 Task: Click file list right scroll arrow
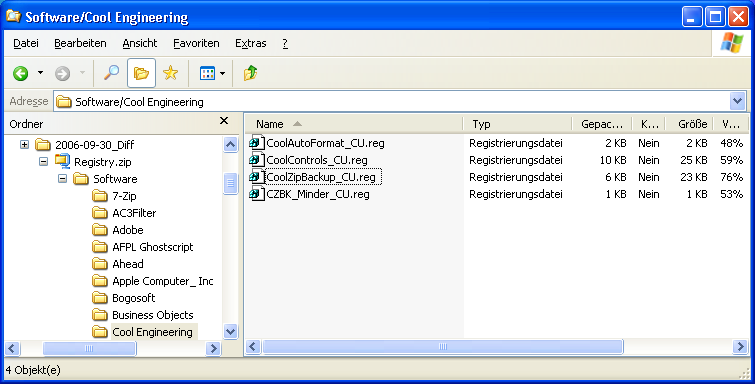pyautogui.click(x=741, y=346)
